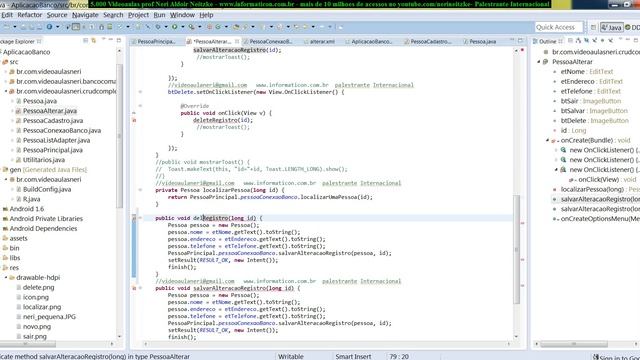
Task: Toggle Sort in Outline toolbar
Action: click(x=578, y=41)
